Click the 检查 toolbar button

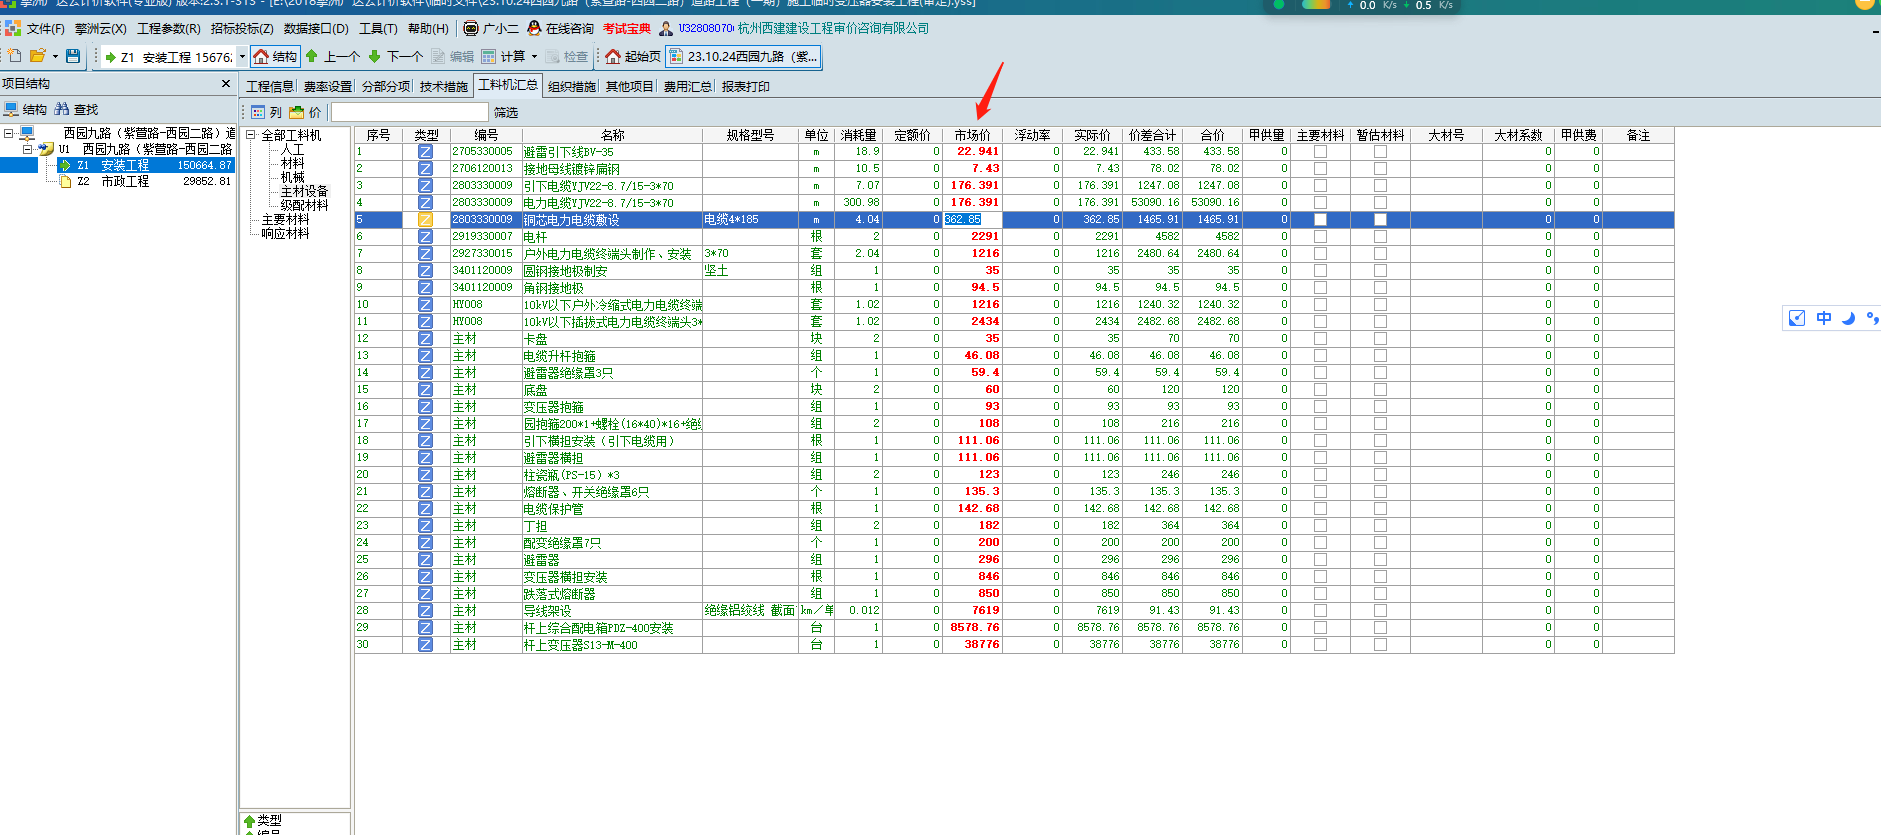pyautogui.click(x=567, y=57)
